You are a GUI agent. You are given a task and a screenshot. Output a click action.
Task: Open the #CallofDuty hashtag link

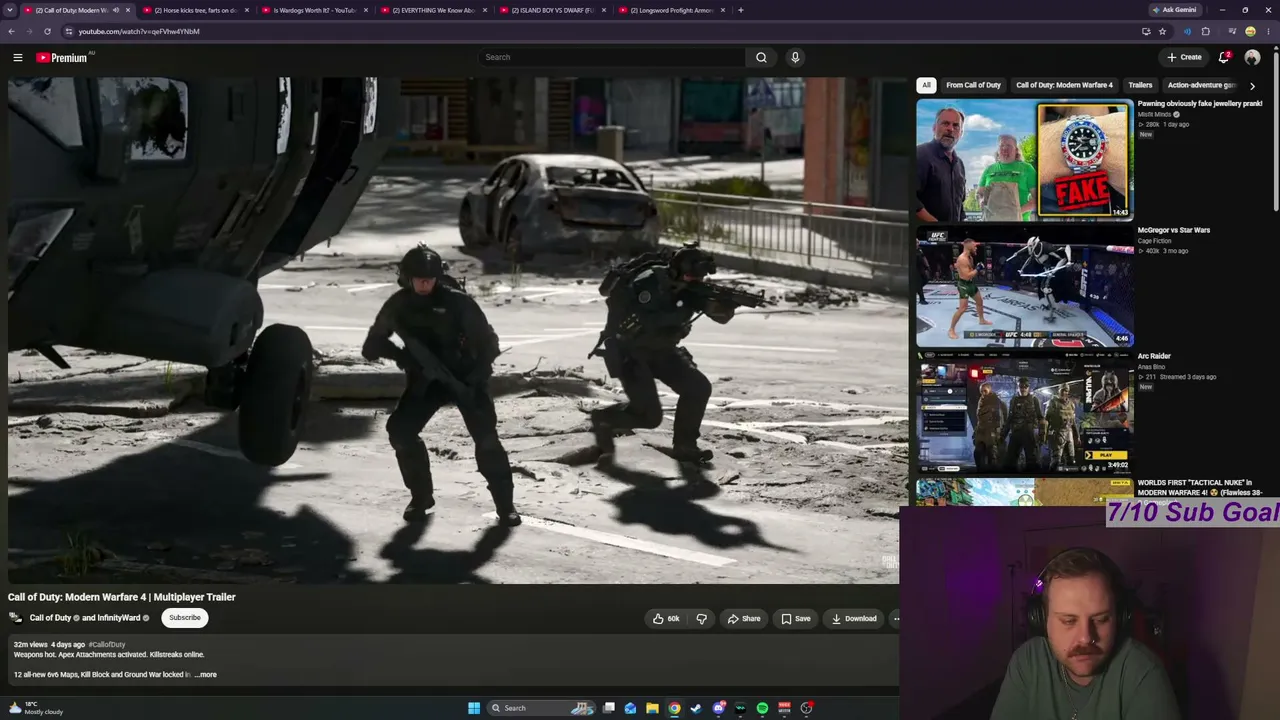pyautogui.click(x=107, y=645)
